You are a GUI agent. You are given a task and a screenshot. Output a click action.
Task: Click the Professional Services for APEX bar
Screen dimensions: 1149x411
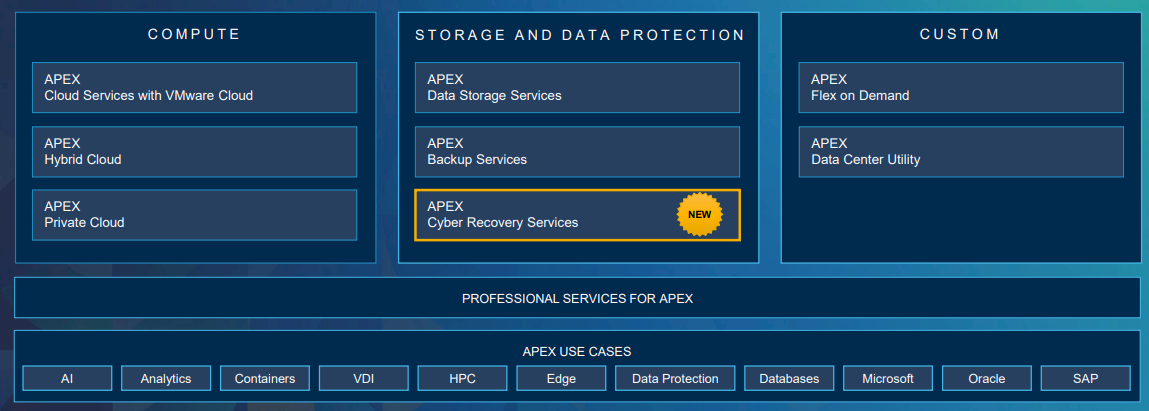577,297
